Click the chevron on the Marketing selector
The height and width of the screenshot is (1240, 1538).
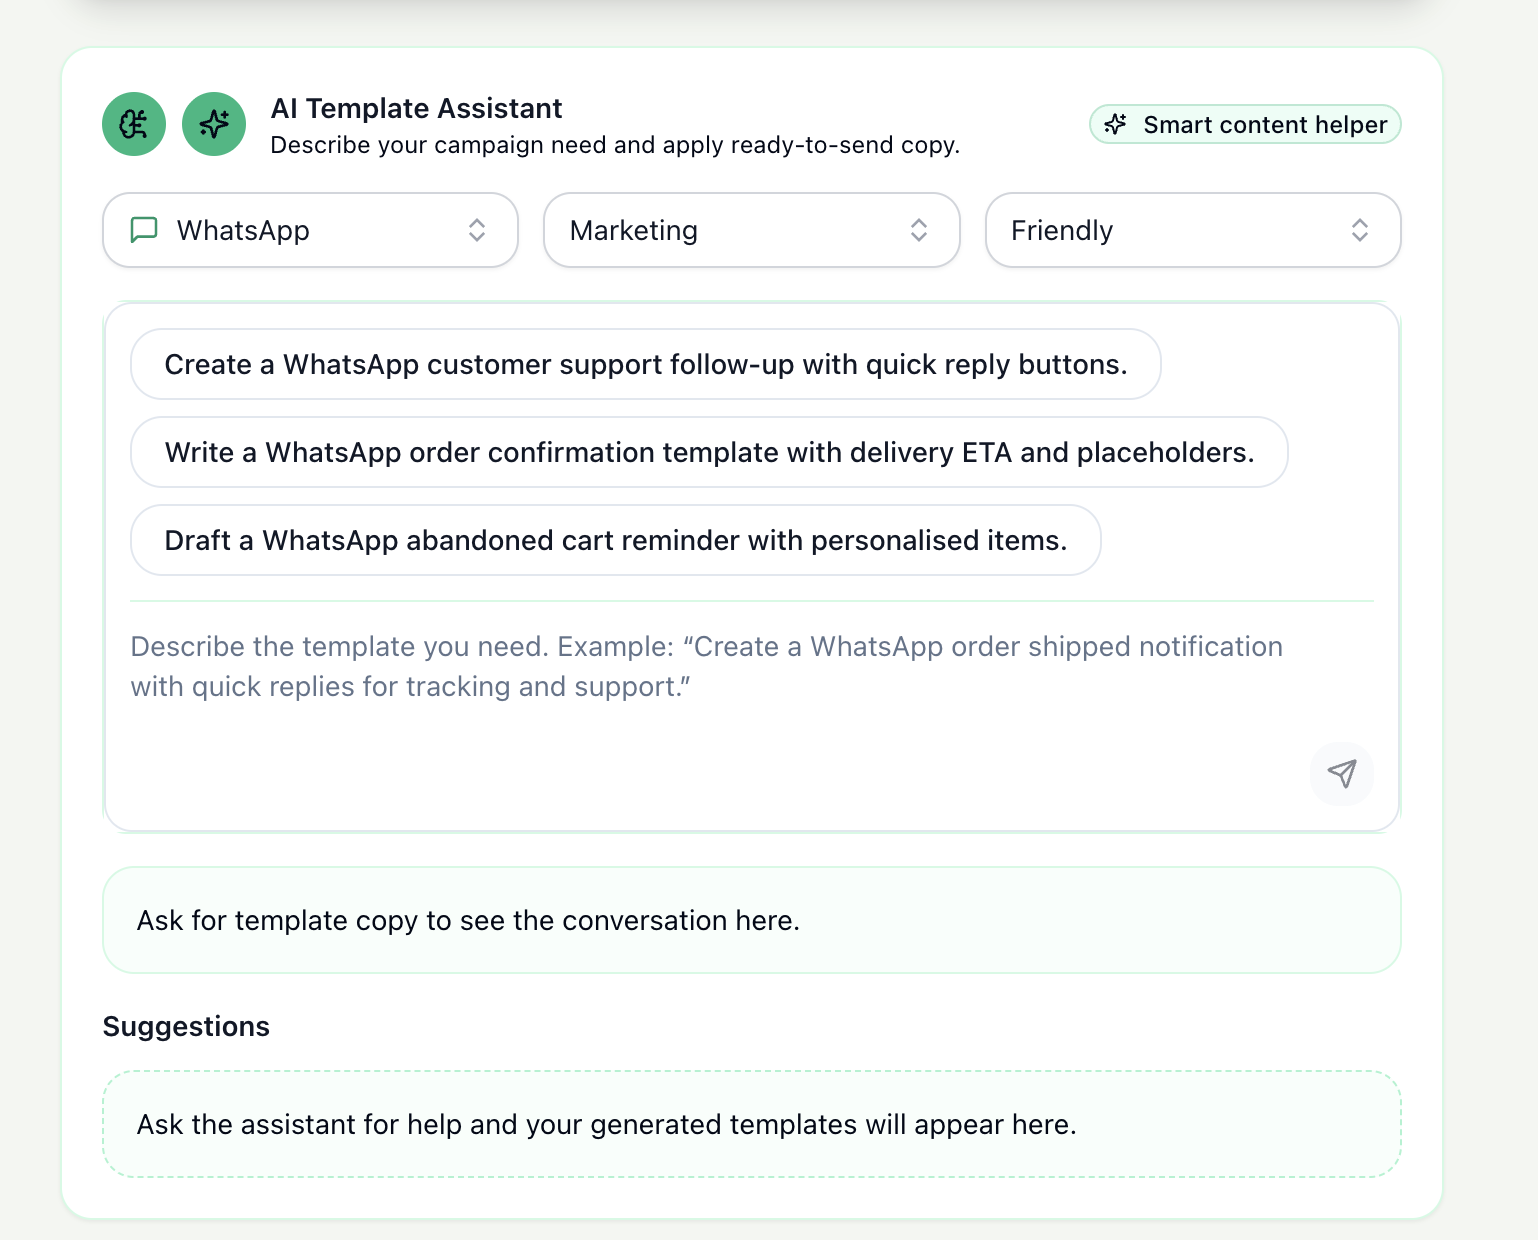[x=920, y=230]
